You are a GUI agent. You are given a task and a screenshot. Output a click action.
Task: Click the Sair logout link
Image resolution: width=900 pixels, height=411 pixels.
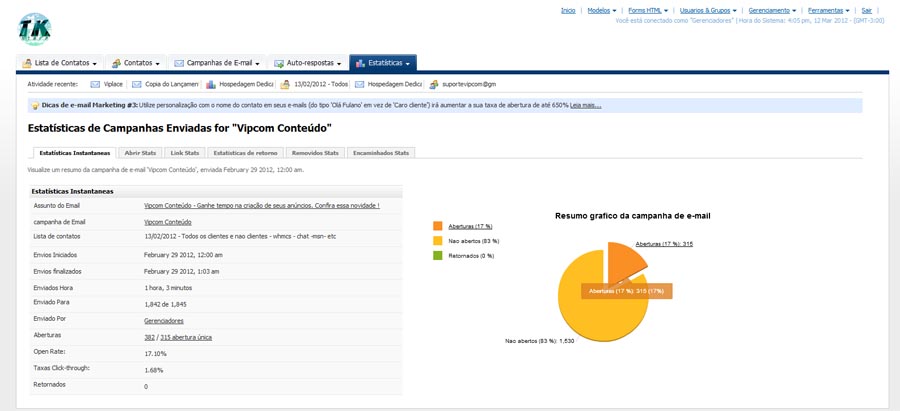click(x=867, y=10)
